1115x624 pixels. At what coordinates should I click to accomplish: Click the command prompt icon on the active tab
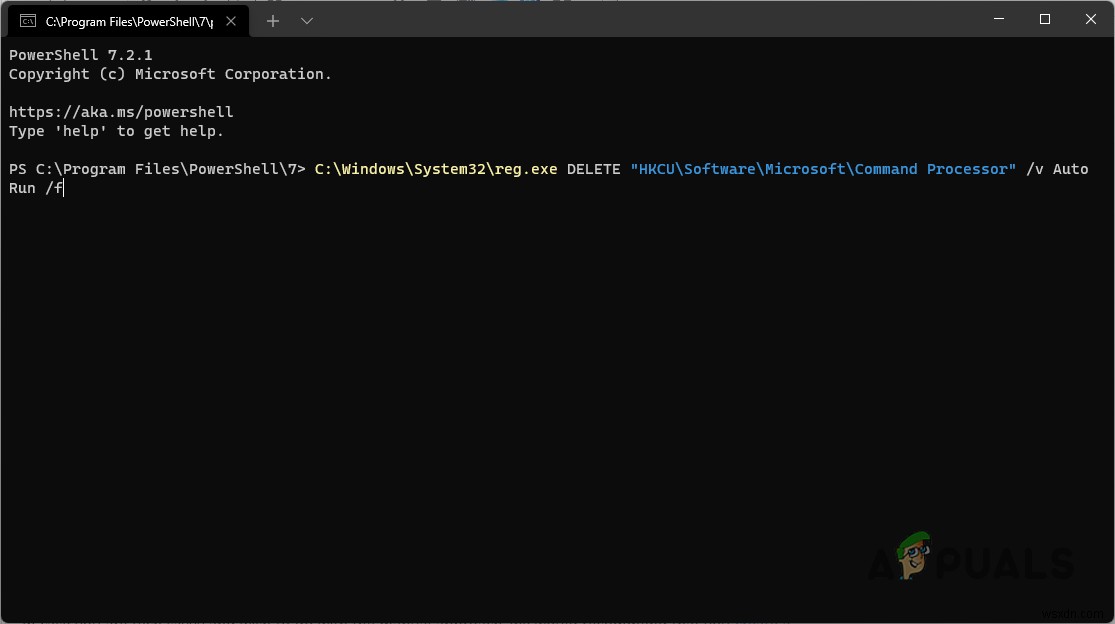28,20
